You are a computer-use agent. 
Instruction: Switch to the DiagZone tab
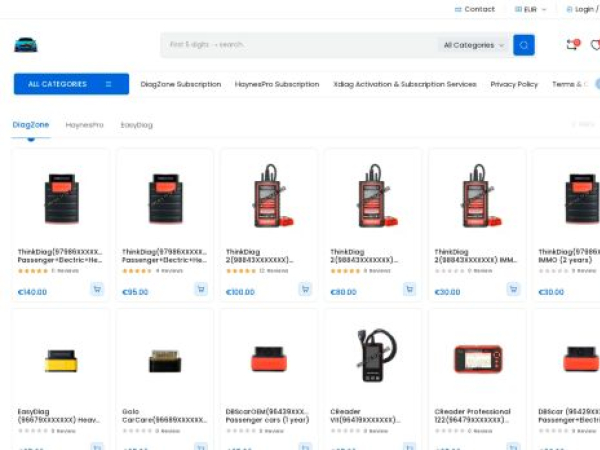pos(31,125)
